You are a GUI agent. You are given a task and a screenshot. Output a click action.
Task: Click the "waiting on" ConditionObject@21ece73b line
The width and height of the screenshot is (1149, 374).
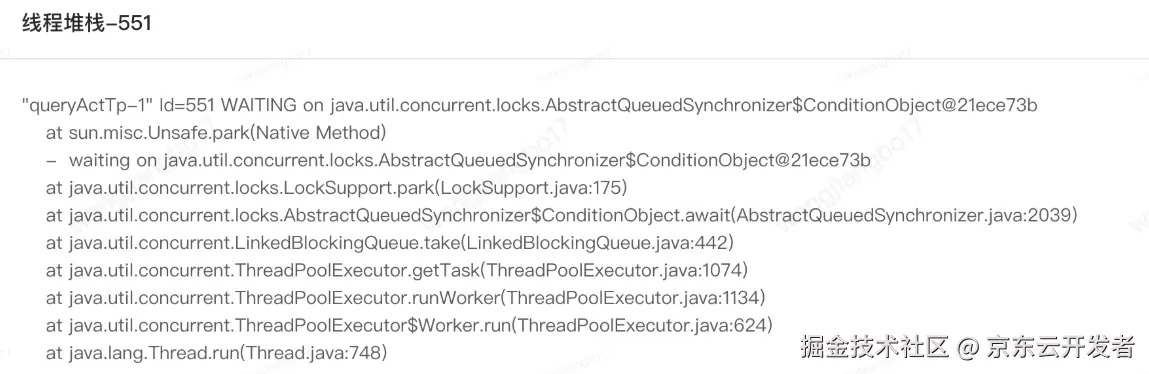coord(458,160)
